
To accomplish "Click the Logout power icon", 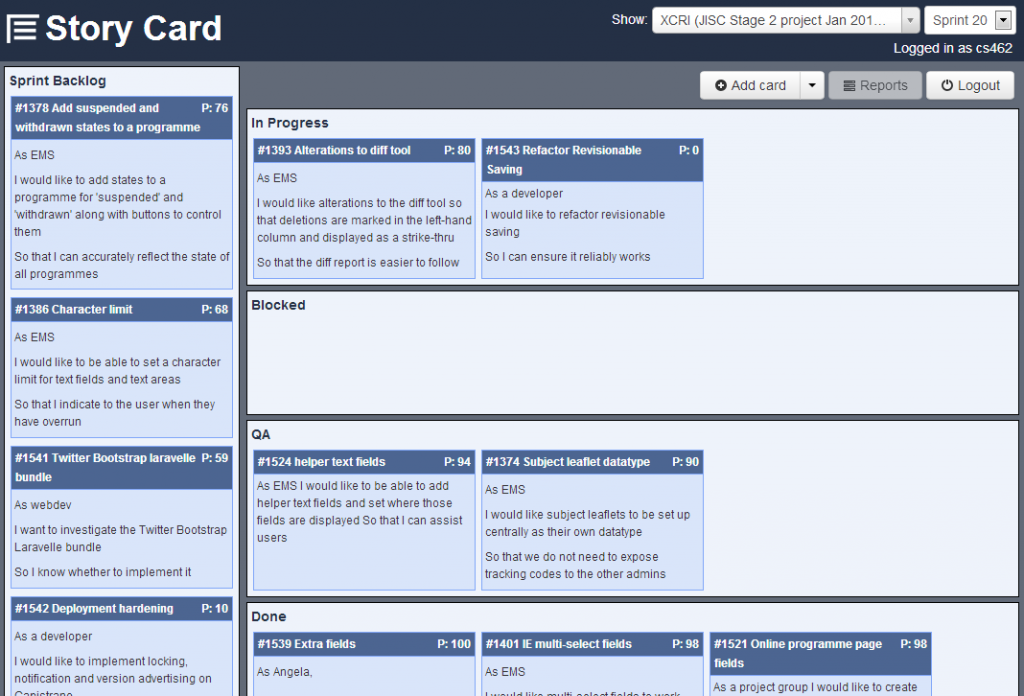I will click(946, 86).
